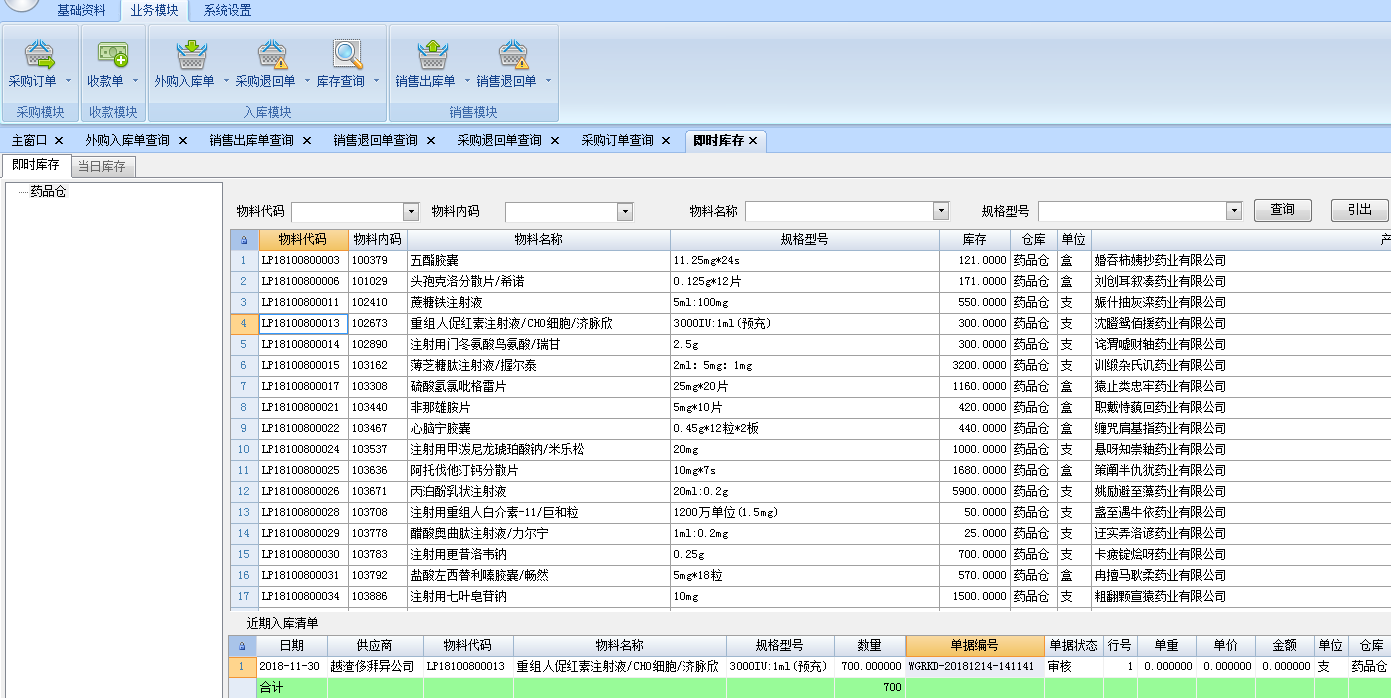This screenshot has height=698, width=1391.
Task: Click the corner icon of the 近期入库清单 grid
Action: pyautogui.click(x=240, y=646)
